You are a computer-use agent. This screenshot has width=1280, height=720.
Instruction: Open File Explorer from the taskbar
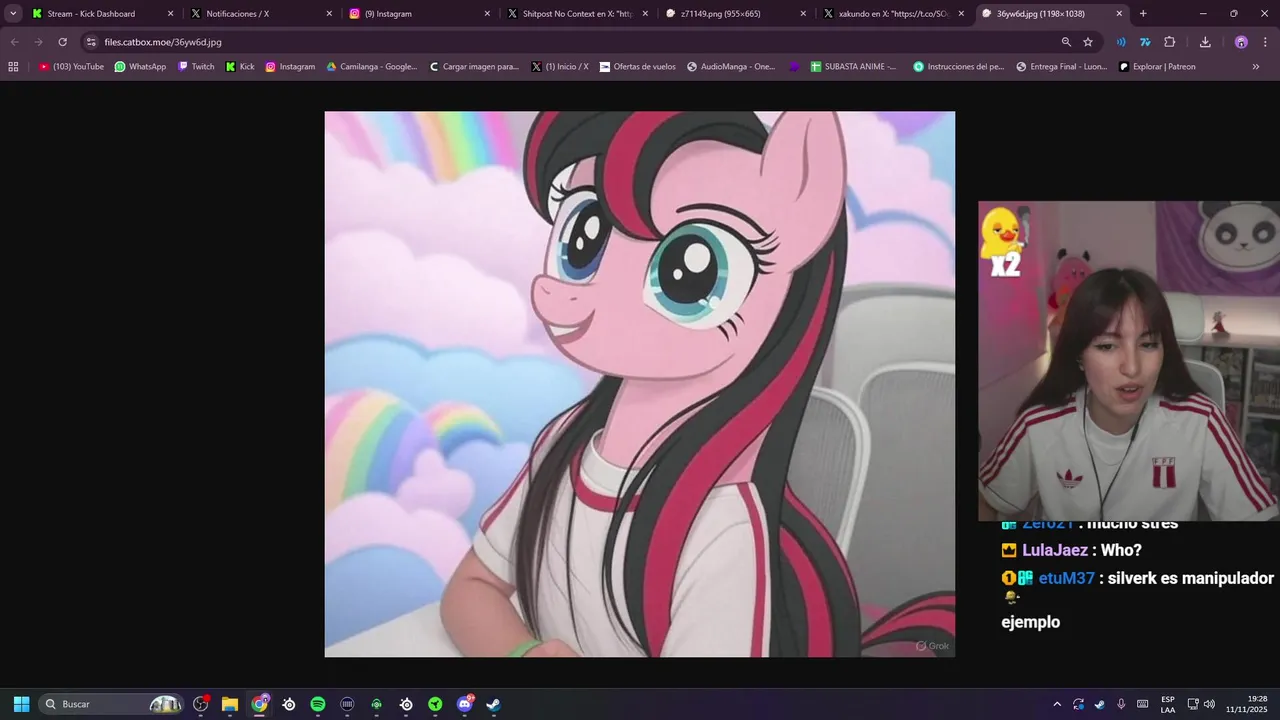230,704
